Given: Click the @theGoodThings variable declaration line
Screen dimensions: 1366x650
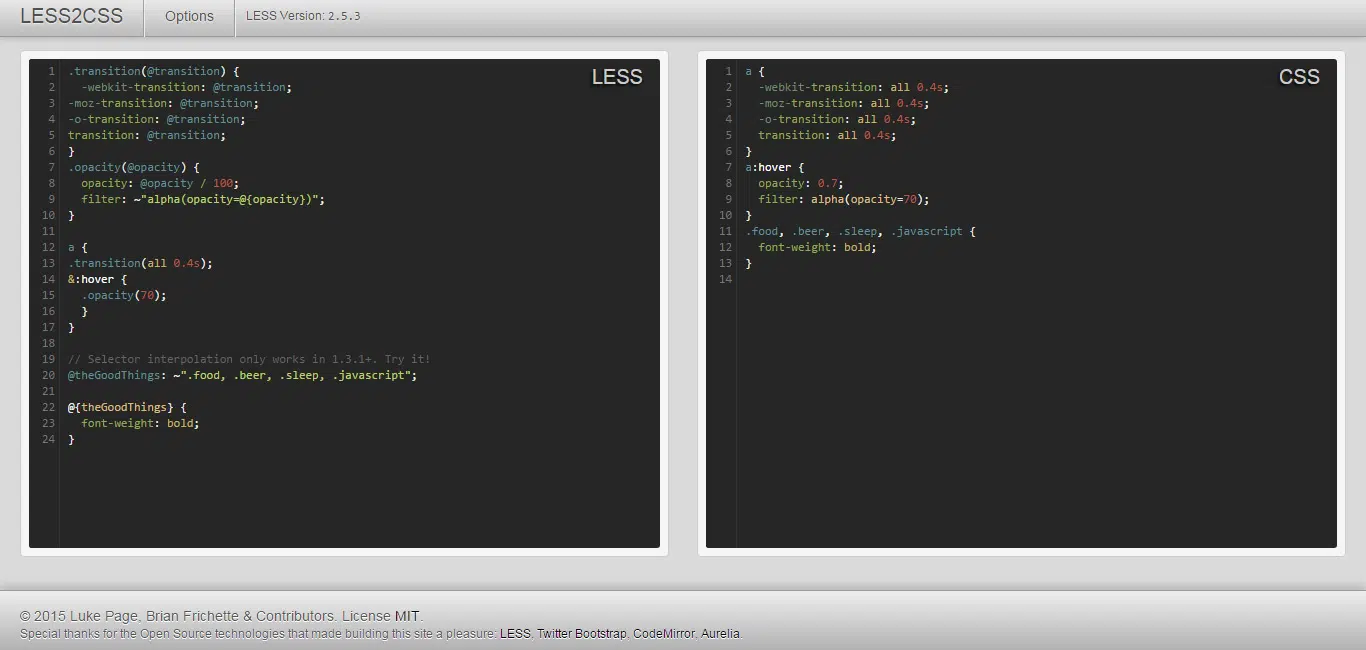Looking at the screenshot, I should point(242,375).
